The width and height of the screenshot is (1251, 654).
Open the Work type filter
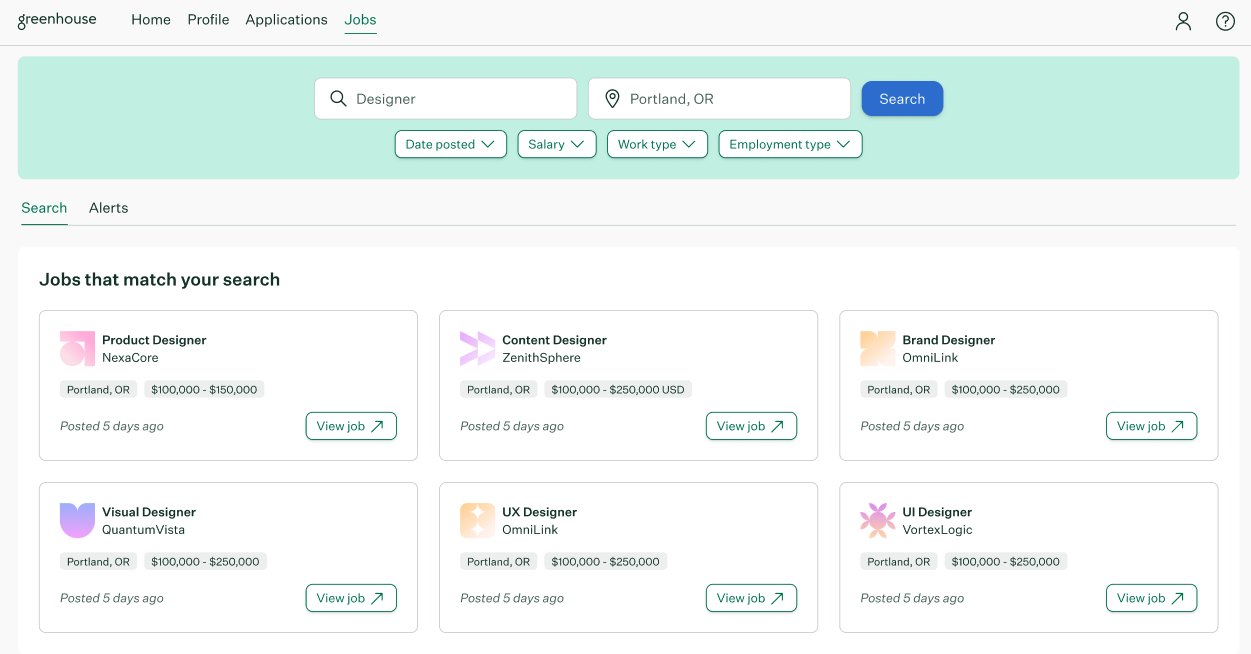pyautogui.click(x=657, y=144)
